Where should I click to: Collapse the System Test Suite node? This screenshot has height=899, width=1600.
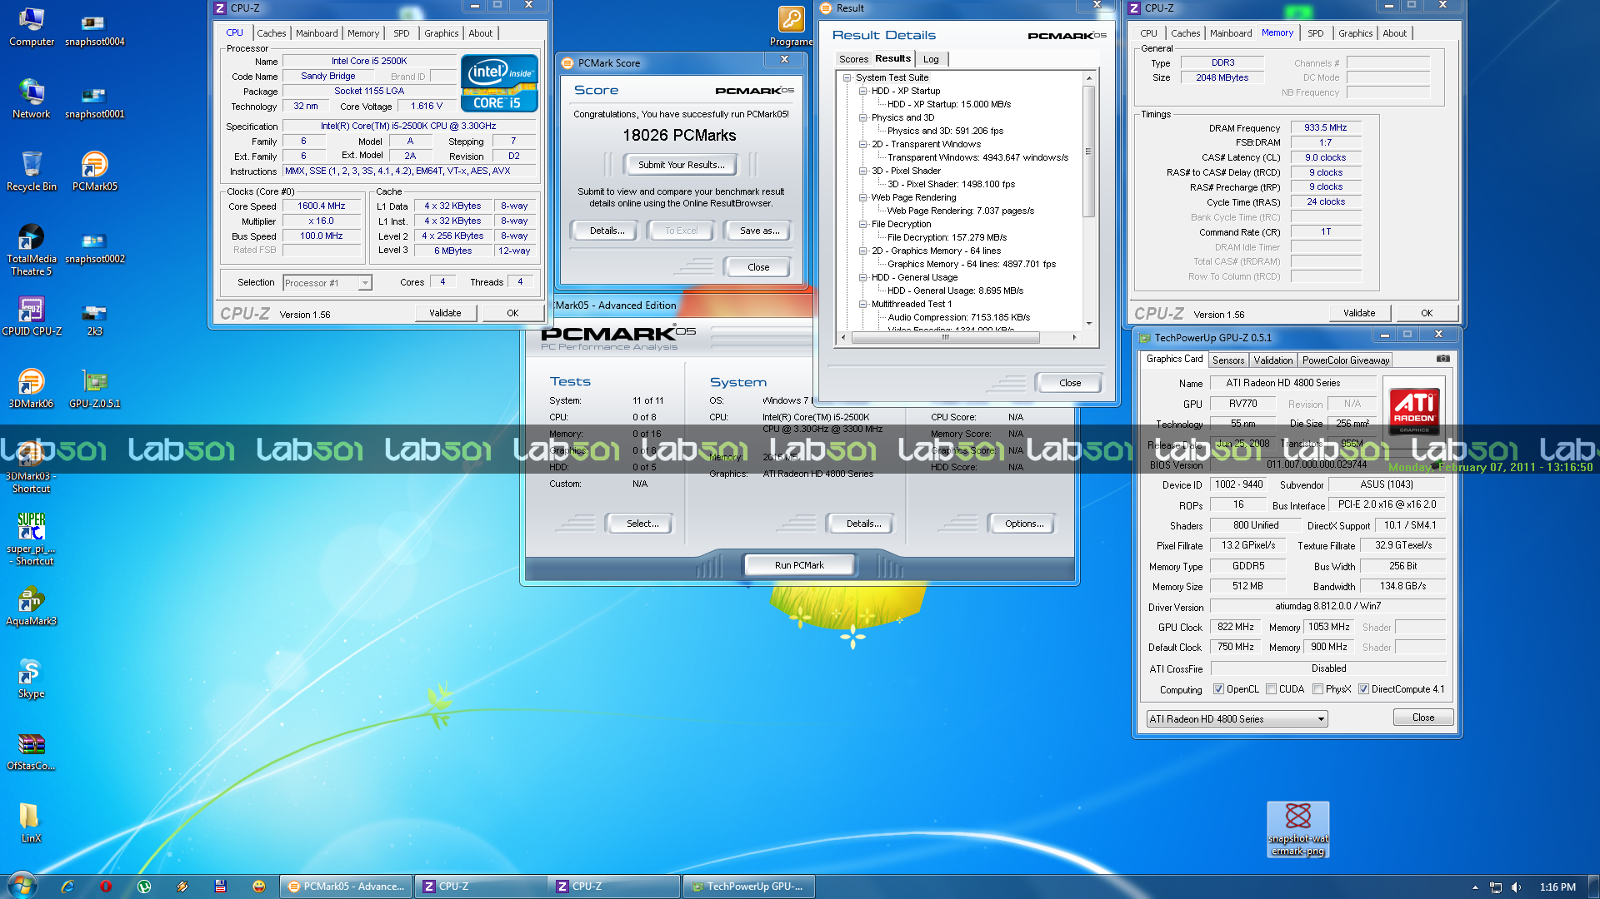coord(847,77)
